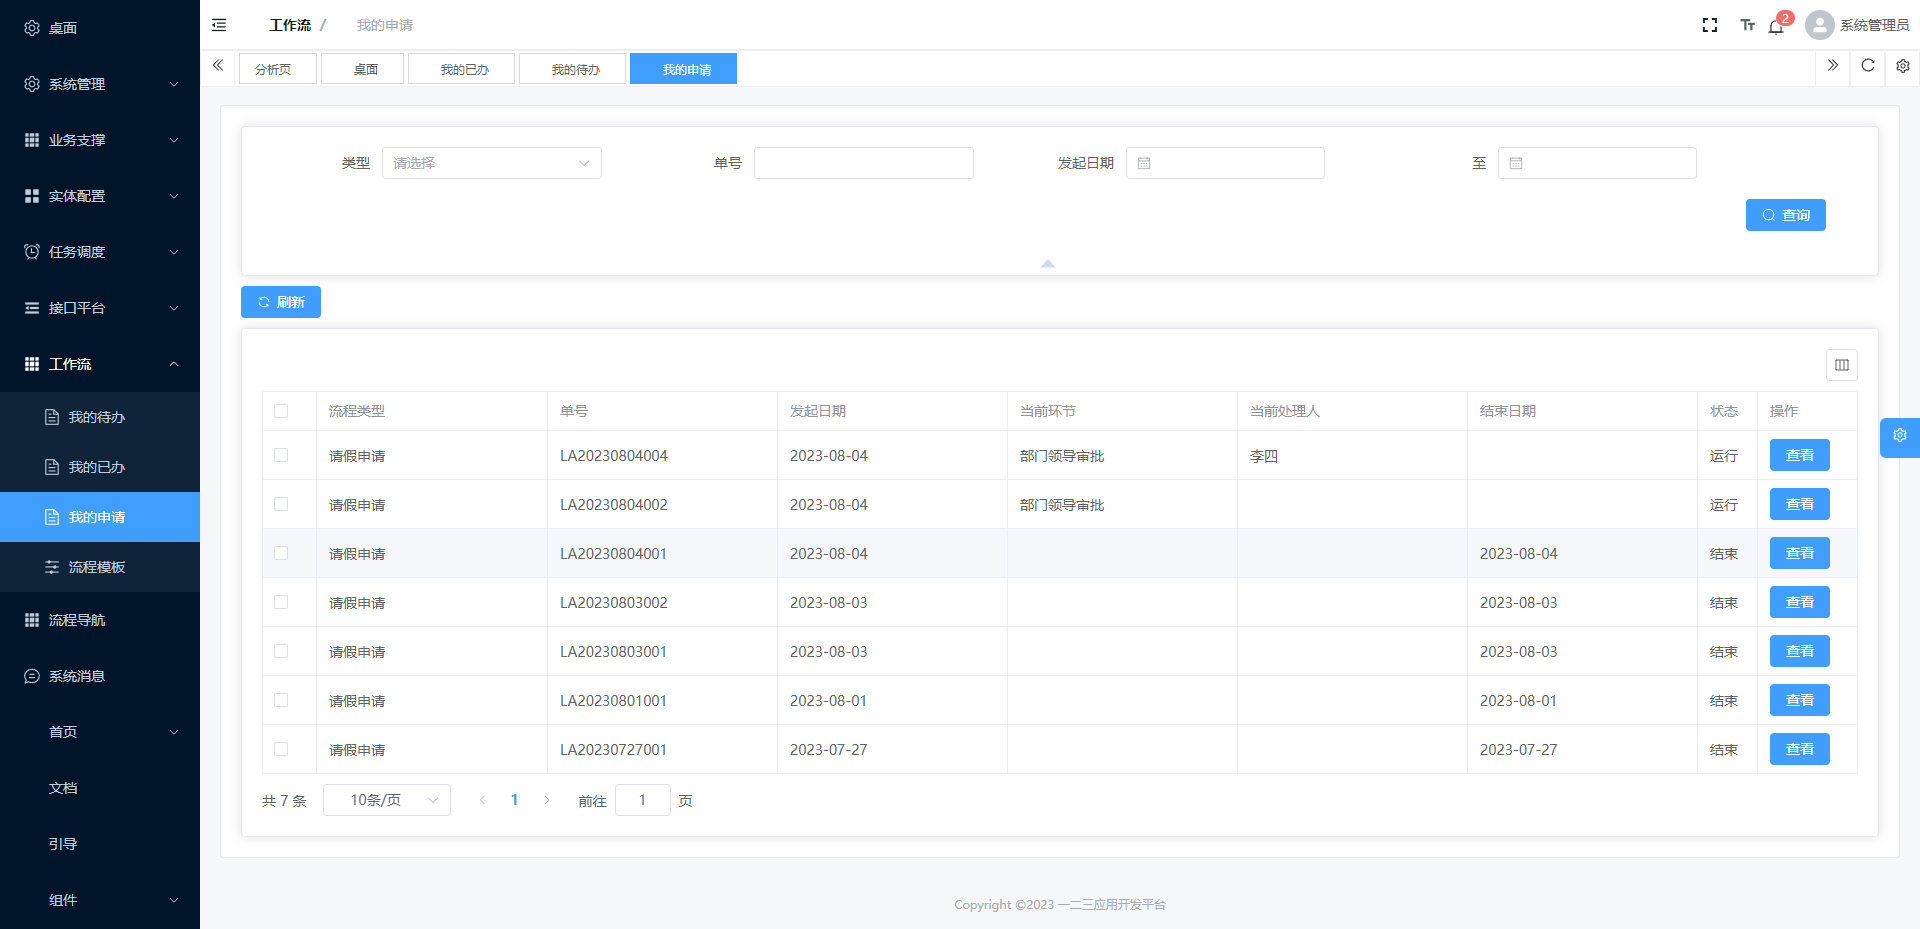Click end date calendar field after 至
The width and height of the screenshot is (1920, 929).
click(1597, 163)
